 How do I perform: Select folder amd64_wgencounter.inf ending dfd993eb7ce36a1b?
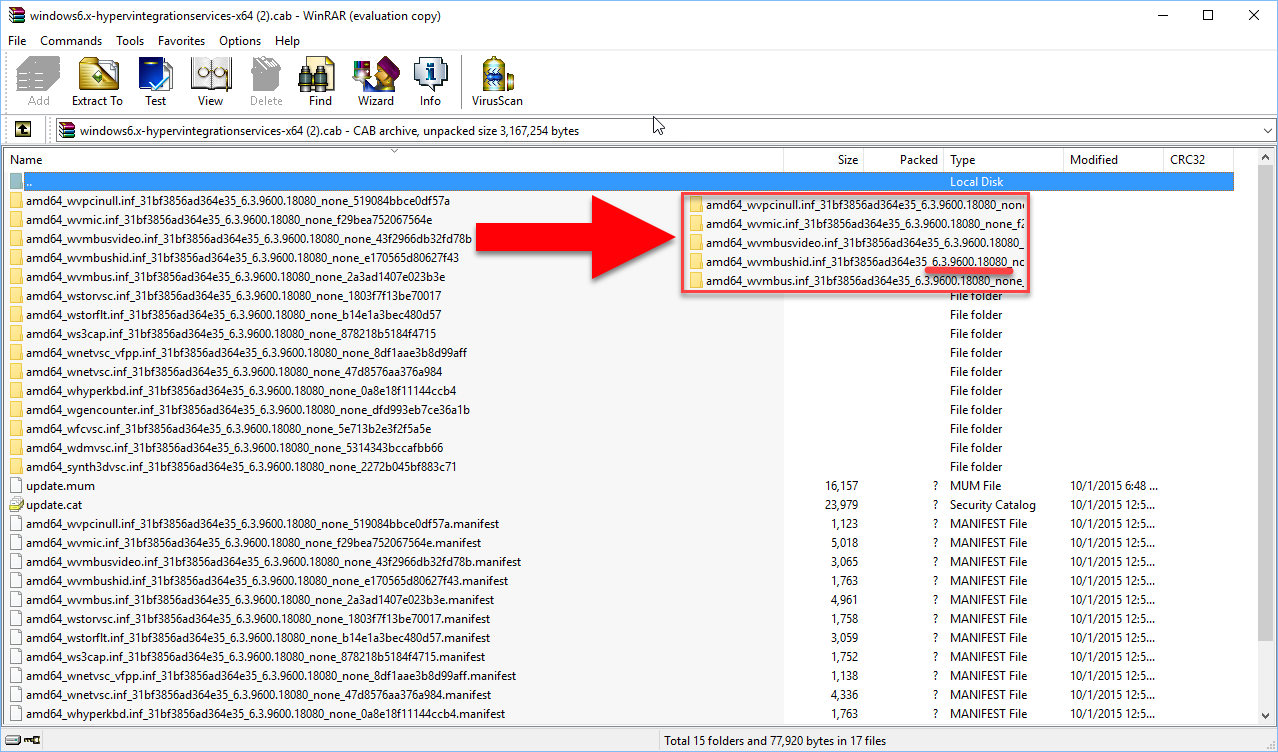[x=248, y=410]
